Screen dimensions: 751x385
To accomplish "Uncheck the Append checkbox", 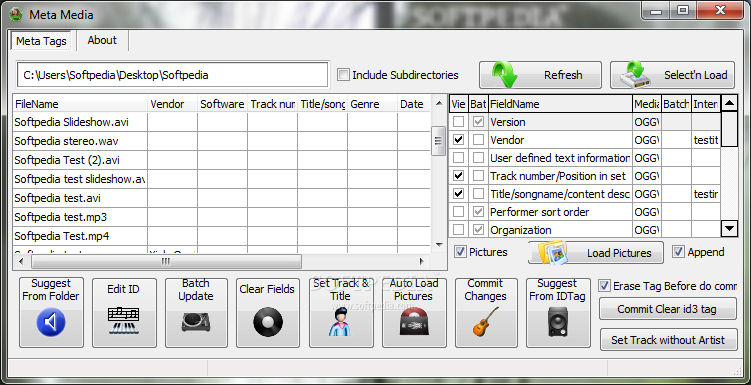I will point(678,252).
